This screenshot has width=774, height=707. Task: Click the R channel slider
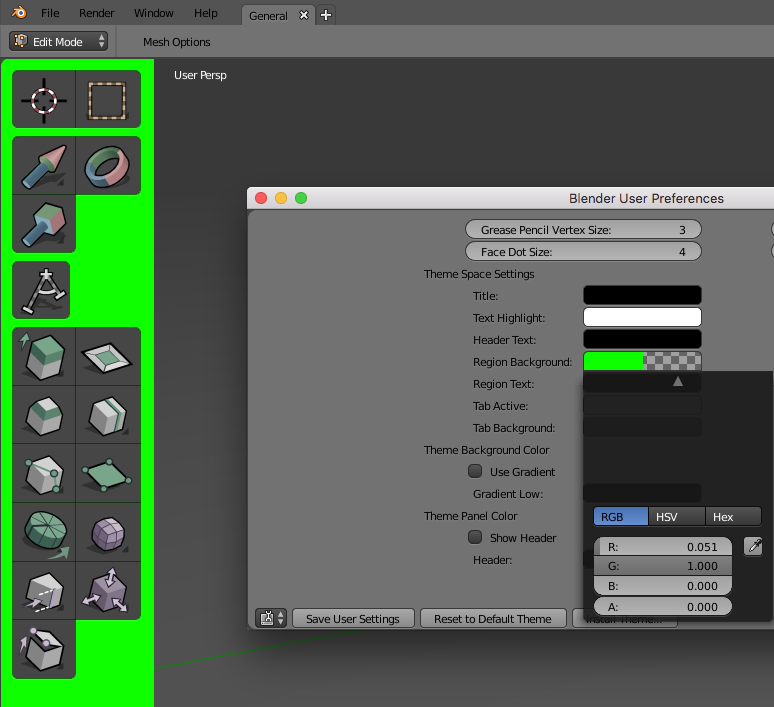(x=662, y=547)
